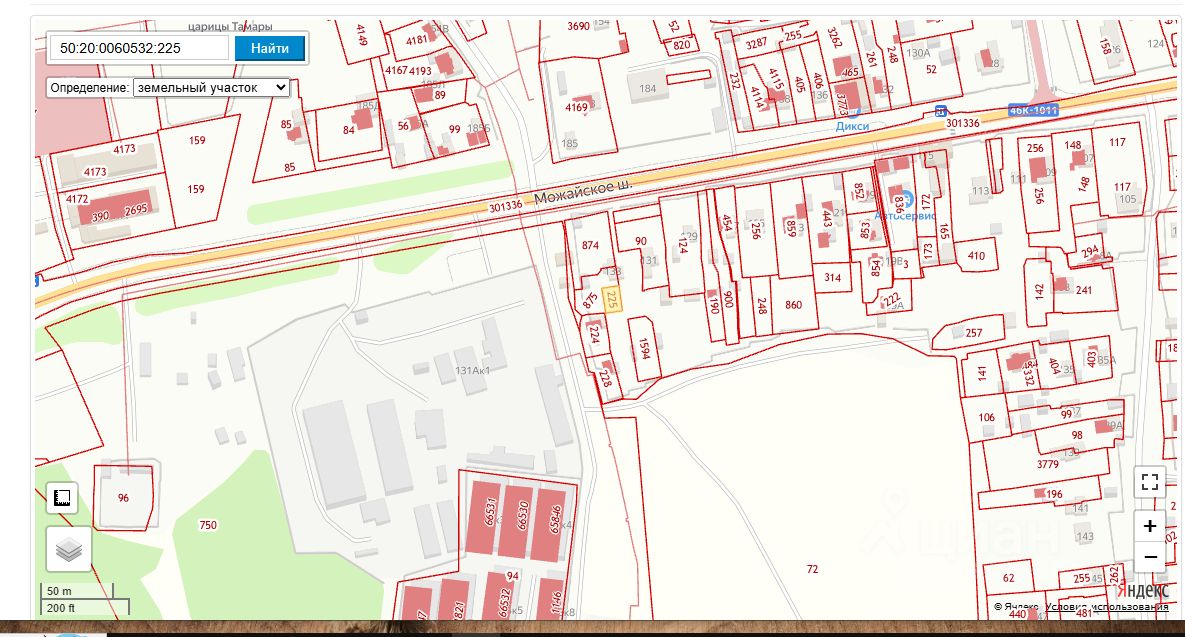This screenshot has height=637, width=1185.
Task: Select highlighted yellow parcel 225
Action: [x=613, y=299]
